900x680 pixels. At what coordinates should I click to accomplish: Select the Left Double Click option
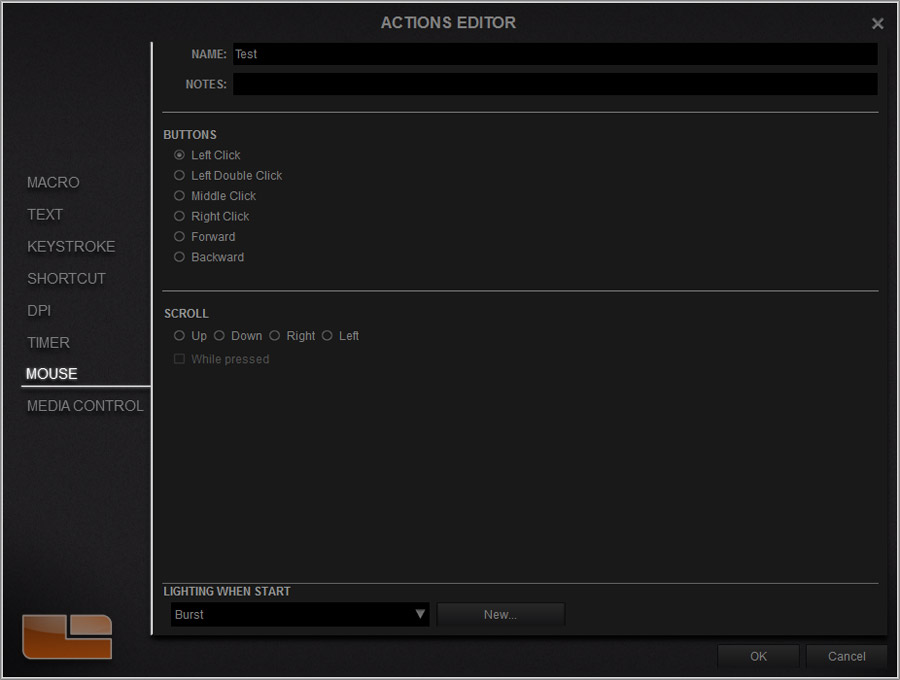(x=179, y=176)
